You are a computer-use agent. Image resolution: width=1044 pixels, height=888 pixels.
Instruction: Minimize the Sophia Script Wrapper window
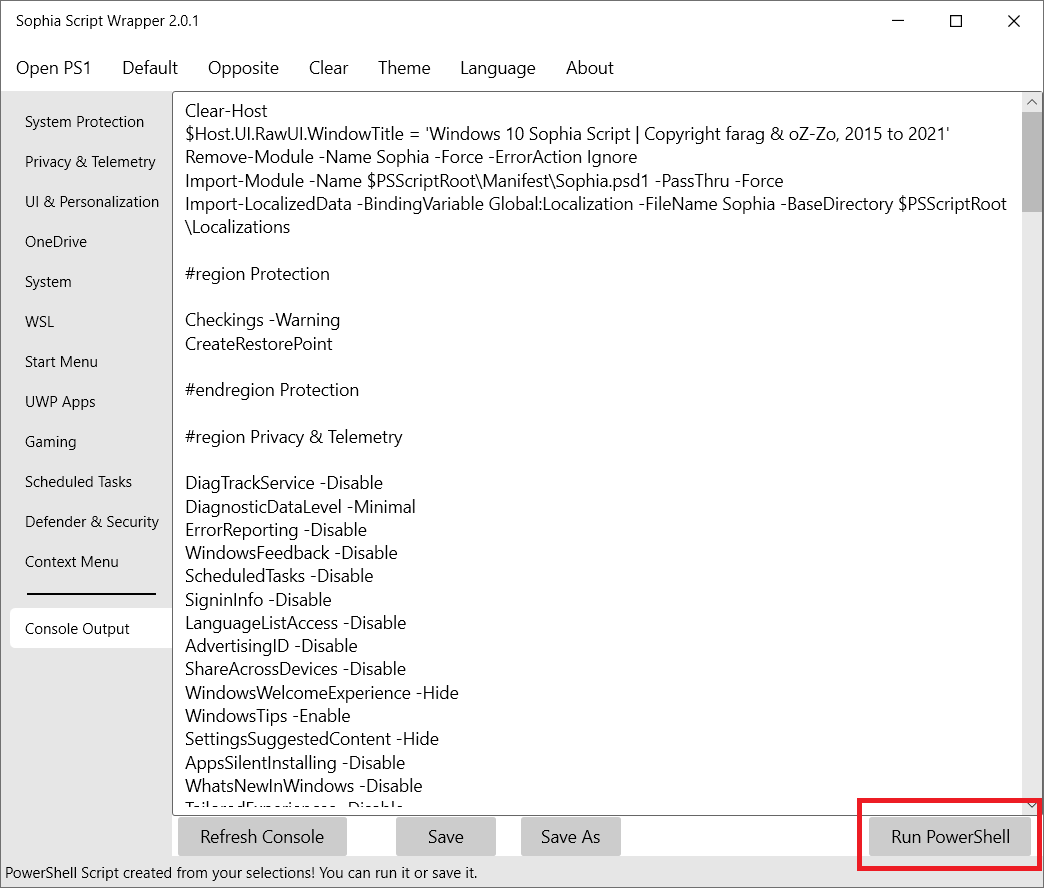pos(898,21)
